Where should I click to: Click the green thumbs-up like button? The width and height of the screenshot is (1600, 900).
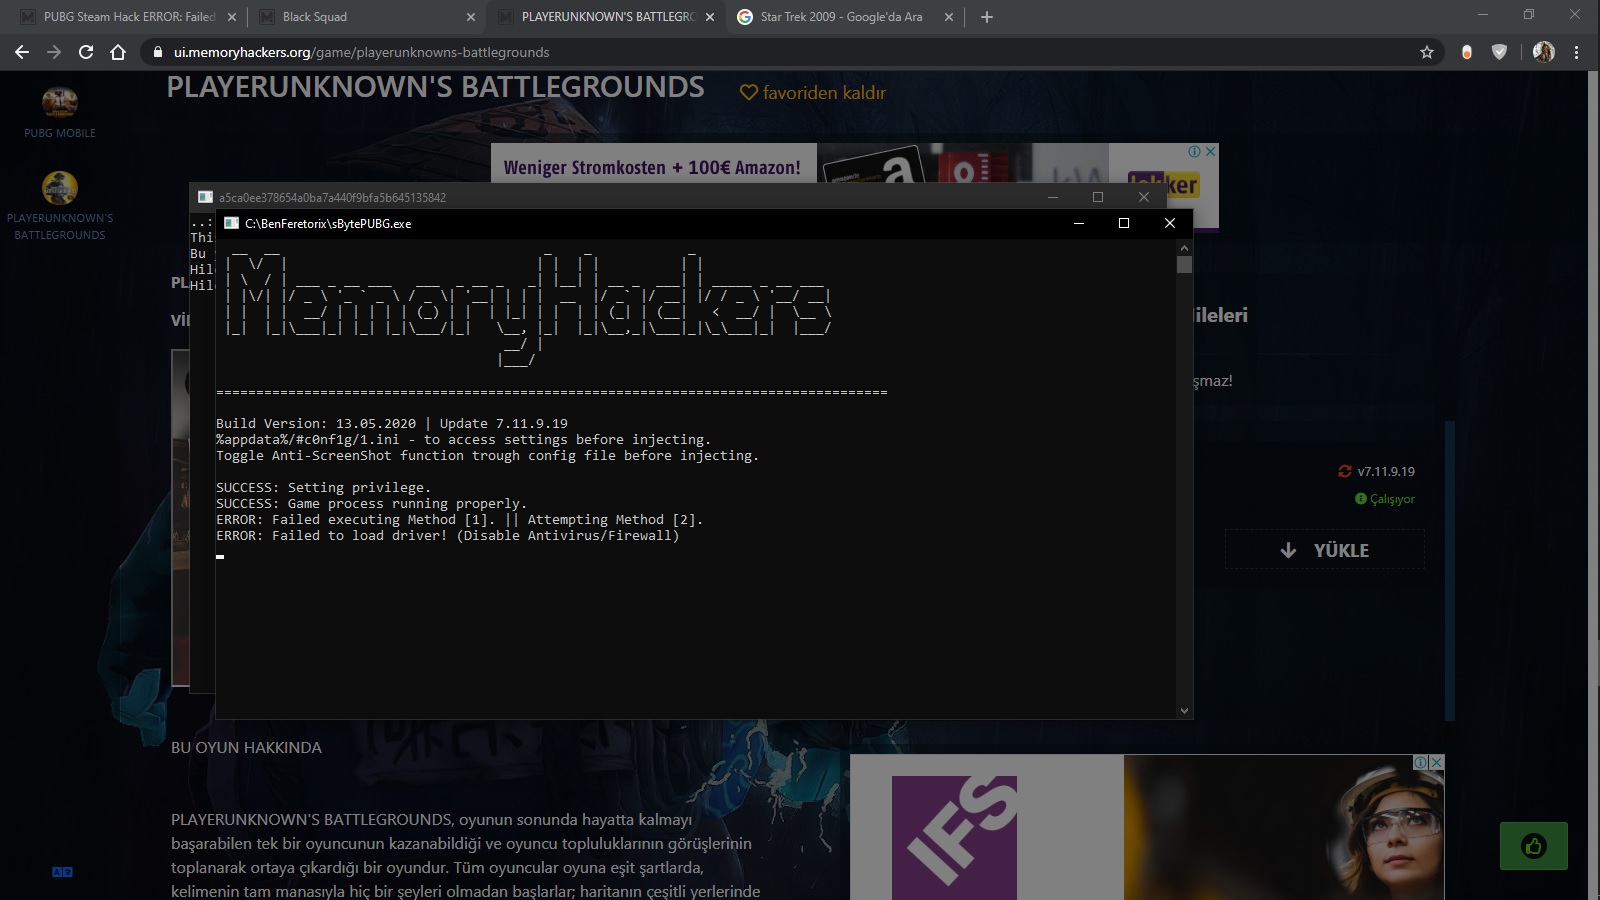click(1533, 846)
